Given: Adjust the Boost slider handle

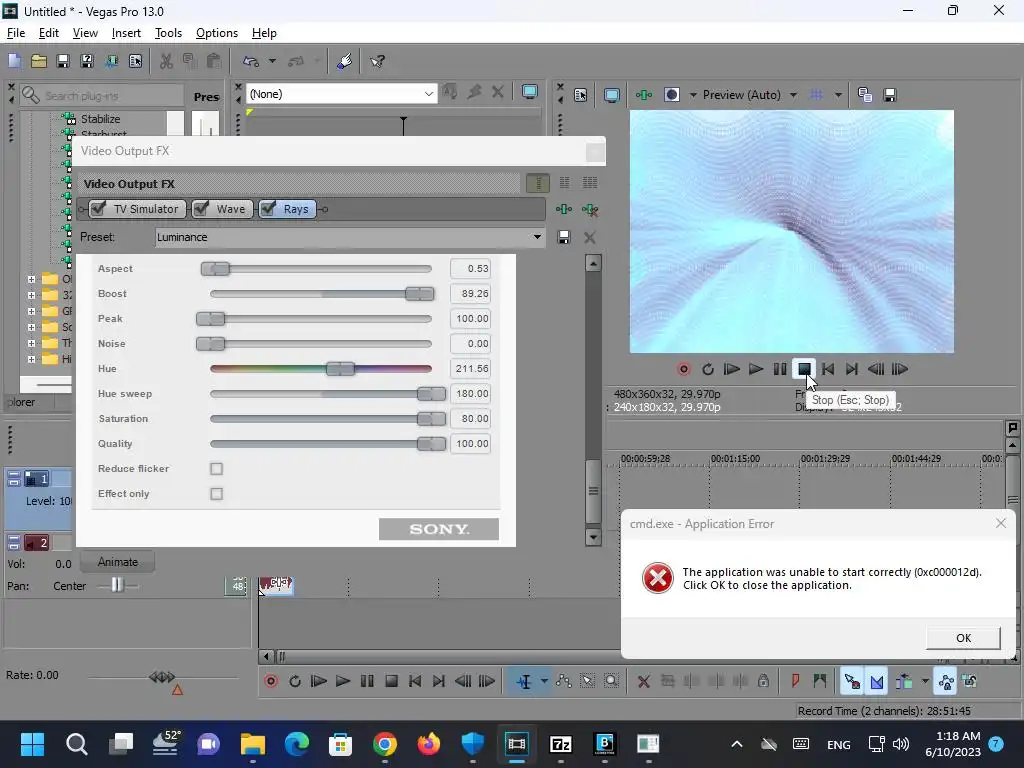Looking at the screenshot, I should coord(419,294).
